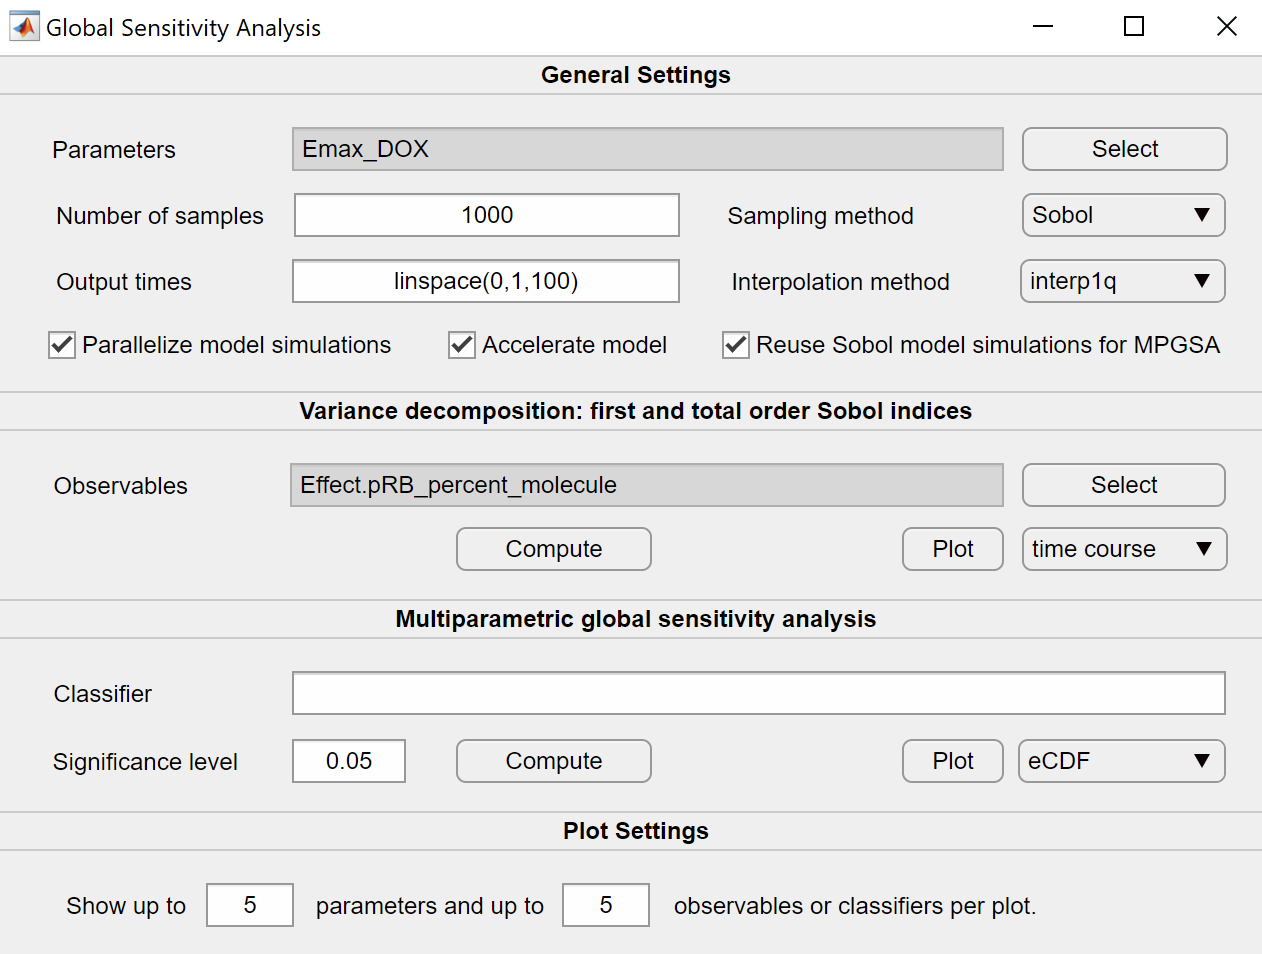Image resolution: width=1262 pixels, height=954 pixels.
Task: Expand the Interpolation method dropdown
Action: pos(1122,281)
